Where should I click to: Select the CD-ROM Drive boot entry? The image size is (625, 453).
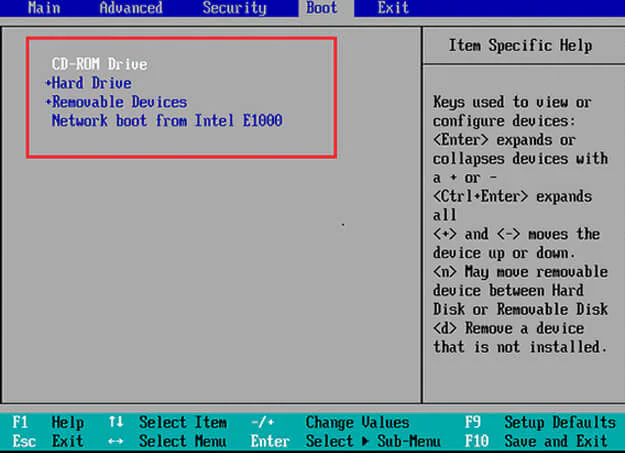99,64
